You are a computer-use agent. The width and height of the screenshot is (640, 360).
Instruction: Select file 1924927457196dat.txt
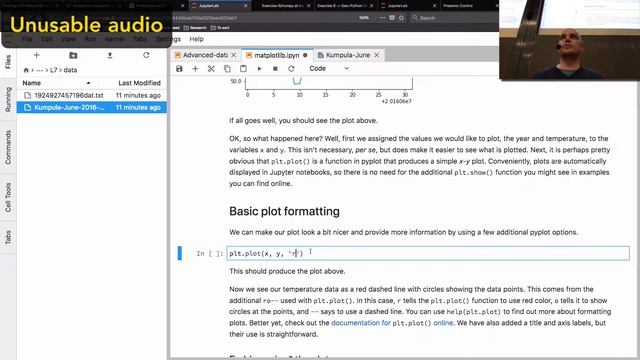click(x=92, y=95)
